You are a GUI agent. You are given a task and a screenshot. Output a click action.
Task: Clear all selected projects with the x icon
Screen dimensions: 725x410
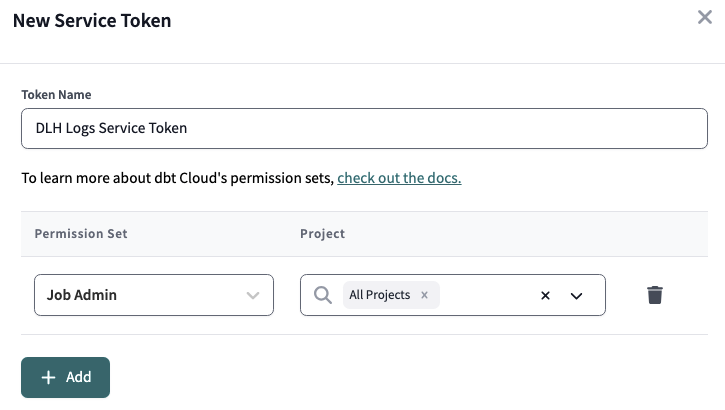pos(545,296)
